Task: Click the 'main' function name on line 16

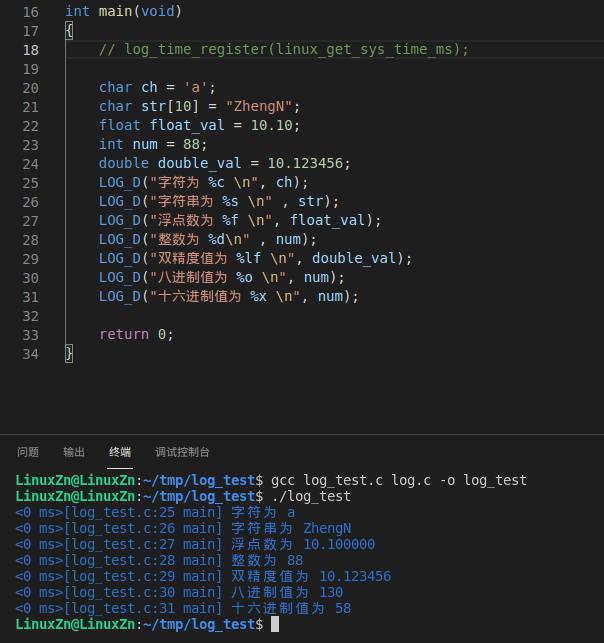Action: tap(115, 11)
